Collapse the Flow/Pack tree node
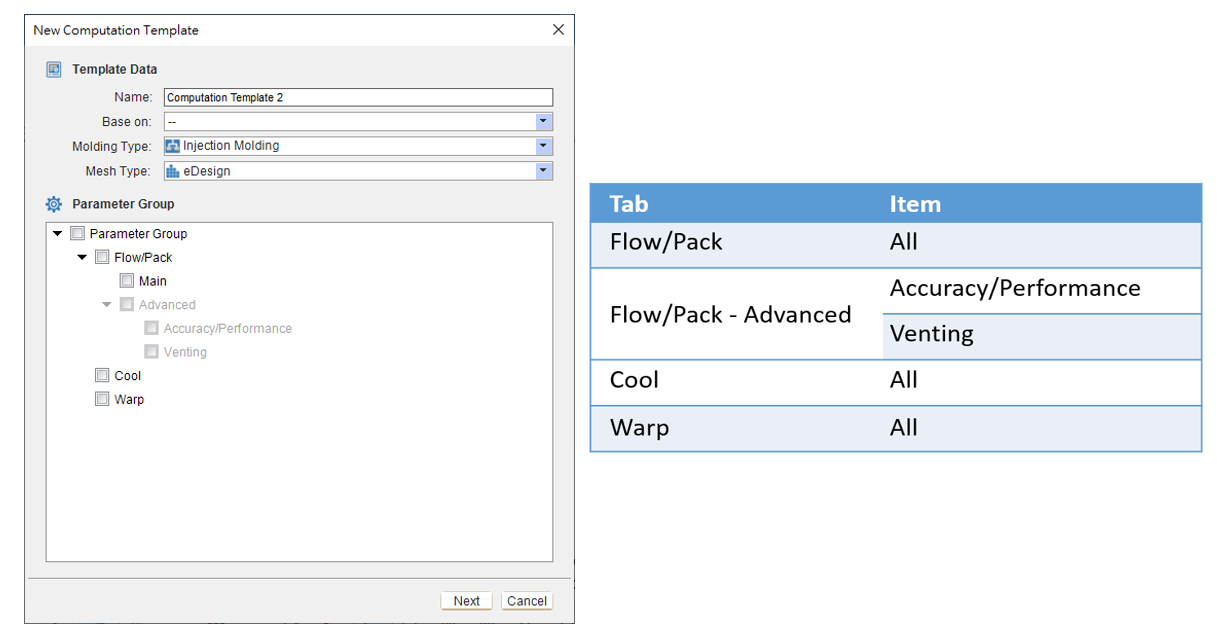Screen dimensions: 1224x639 (x=82, y=257)
